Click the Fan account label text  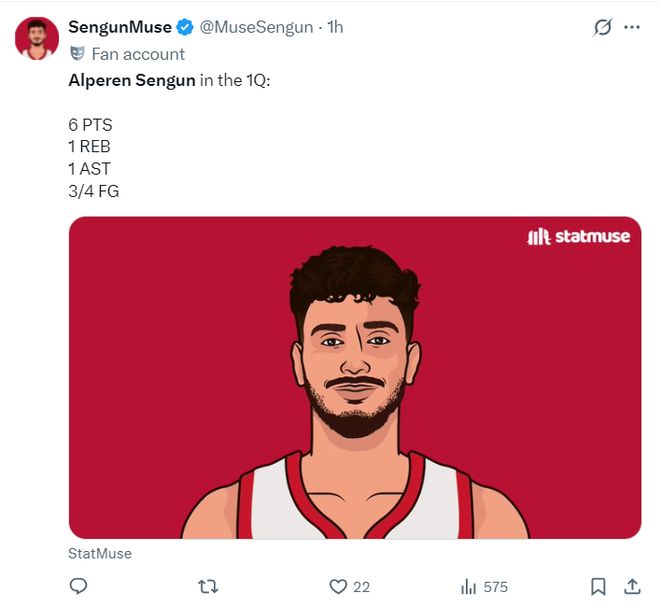(138, 54)
